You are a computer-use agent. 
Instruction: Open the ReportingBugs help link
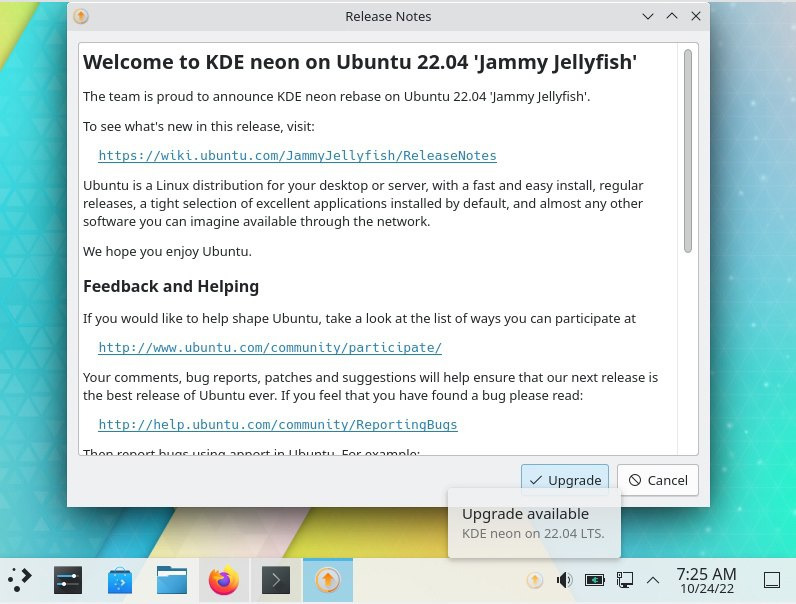tap(278, 425)
